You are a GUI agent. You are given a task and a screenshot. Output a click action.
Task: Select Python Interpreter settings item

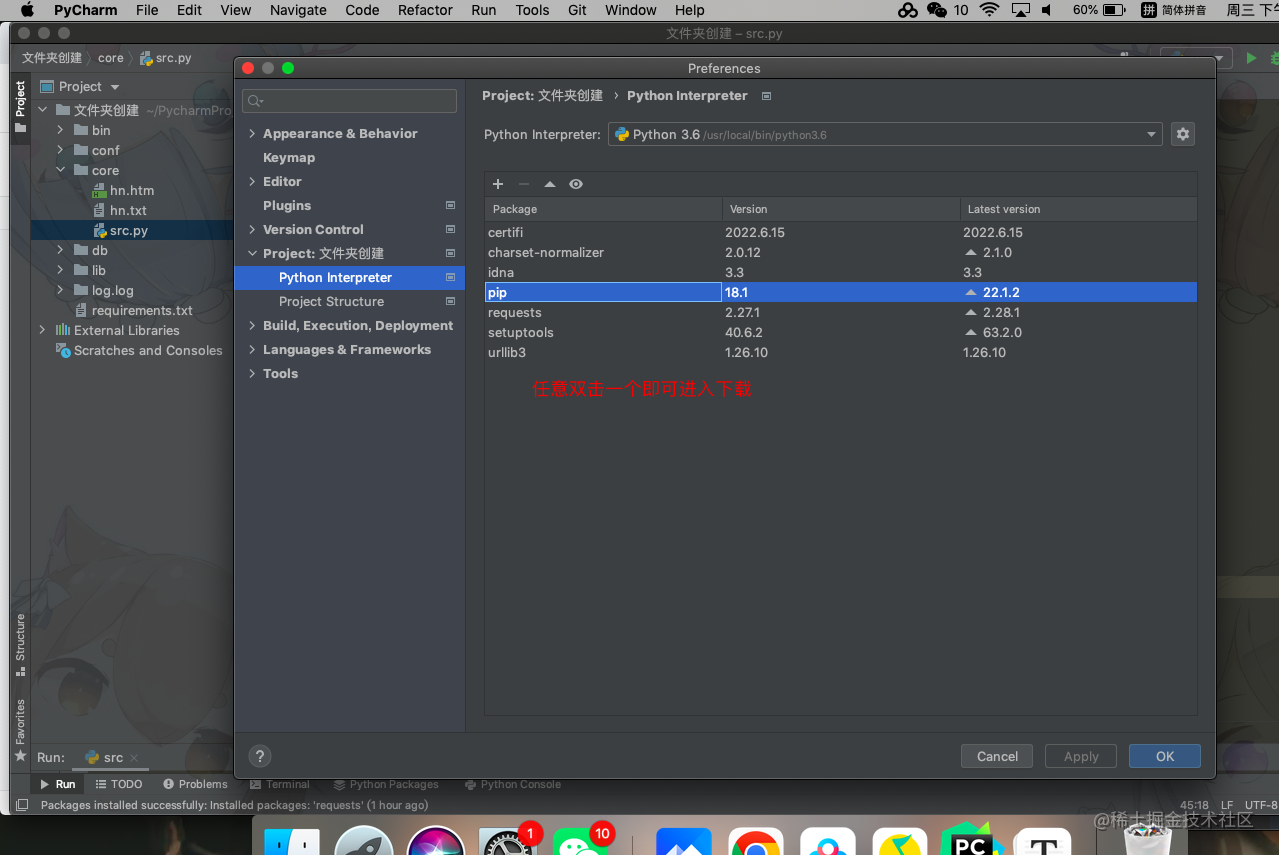(x=349, y=277)
